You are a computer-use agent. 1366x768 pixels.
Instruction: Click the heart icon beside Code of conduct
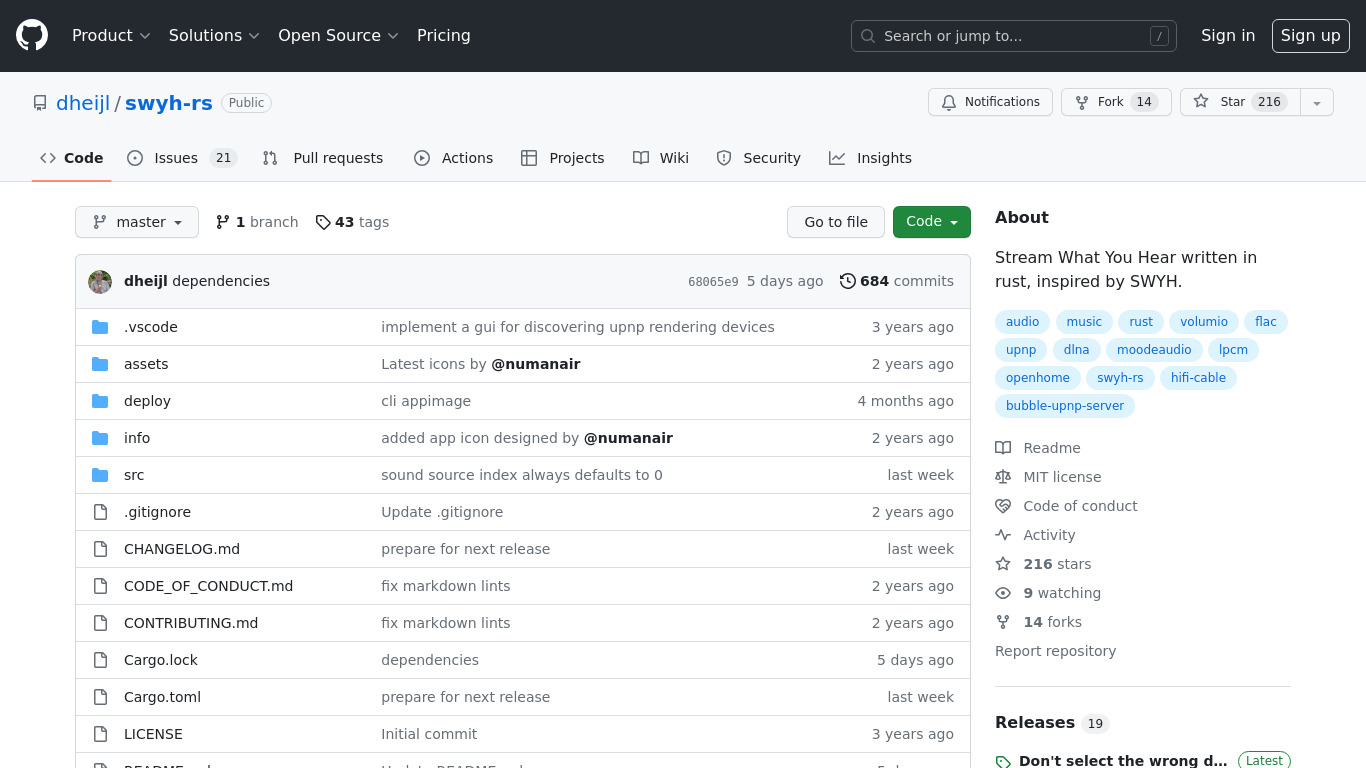click(1003, 506)
